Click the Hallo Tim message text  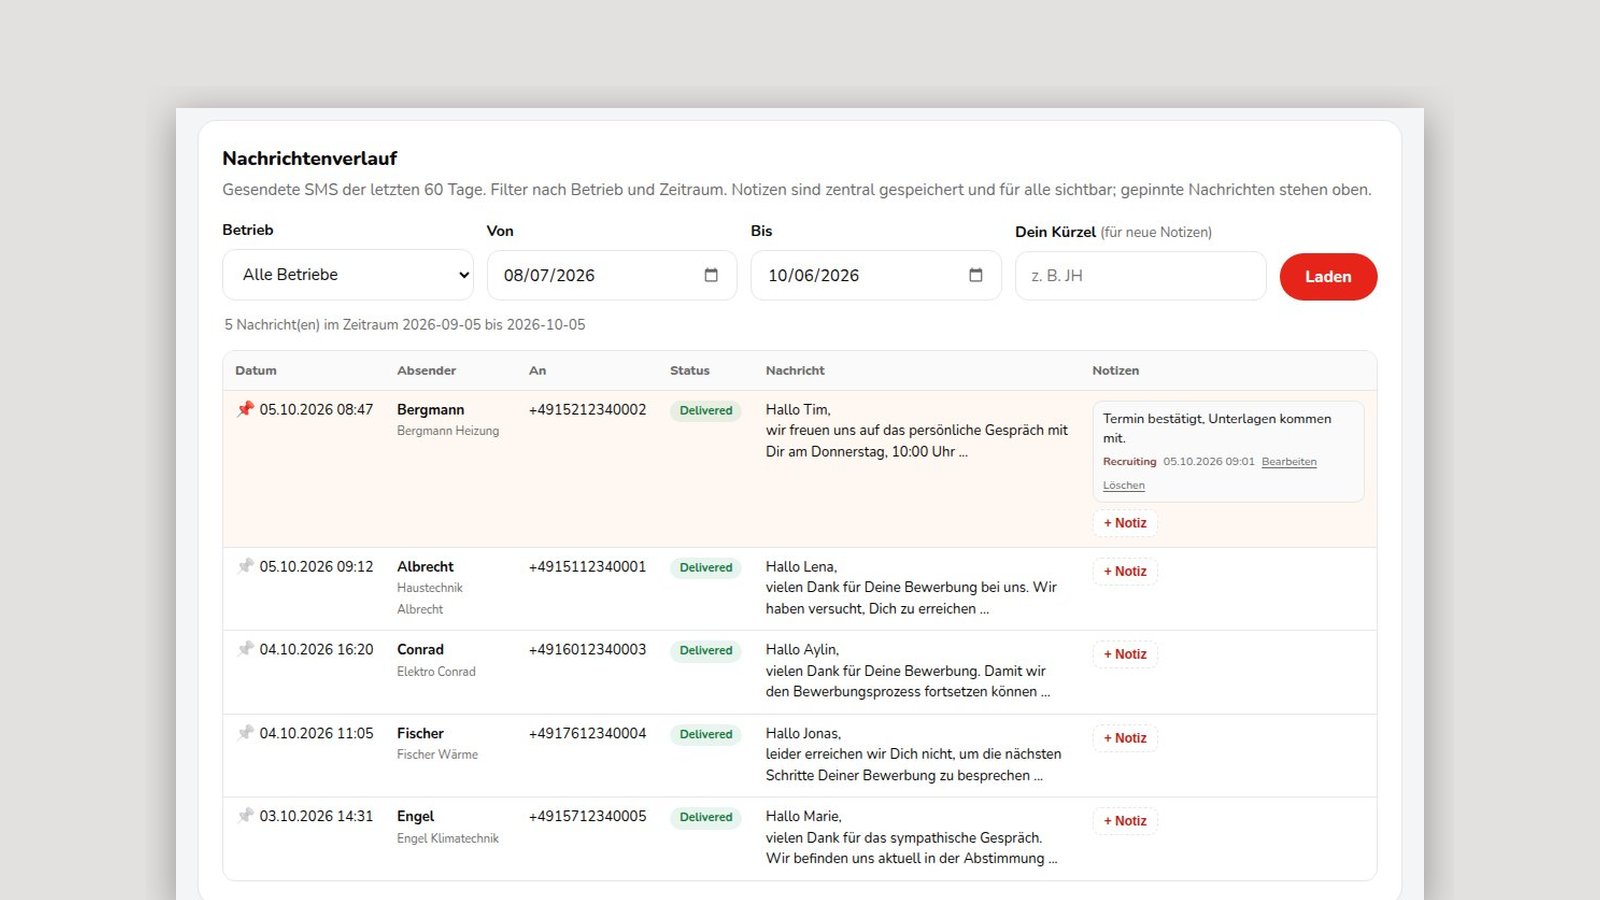pyautogui.click(x=917, y=431)
